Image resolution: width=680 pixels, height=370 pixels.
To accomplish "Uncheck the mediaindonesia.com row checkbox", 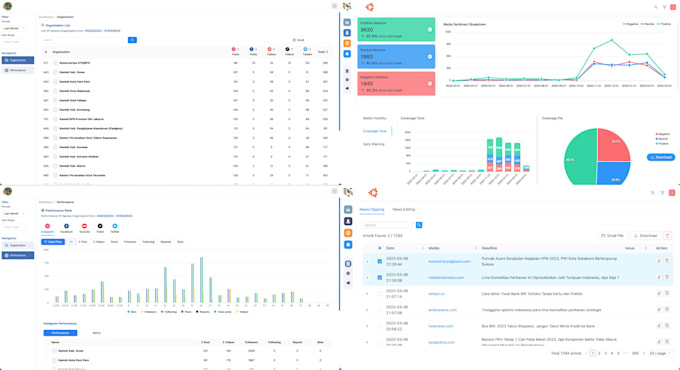I will pos(379,277).
